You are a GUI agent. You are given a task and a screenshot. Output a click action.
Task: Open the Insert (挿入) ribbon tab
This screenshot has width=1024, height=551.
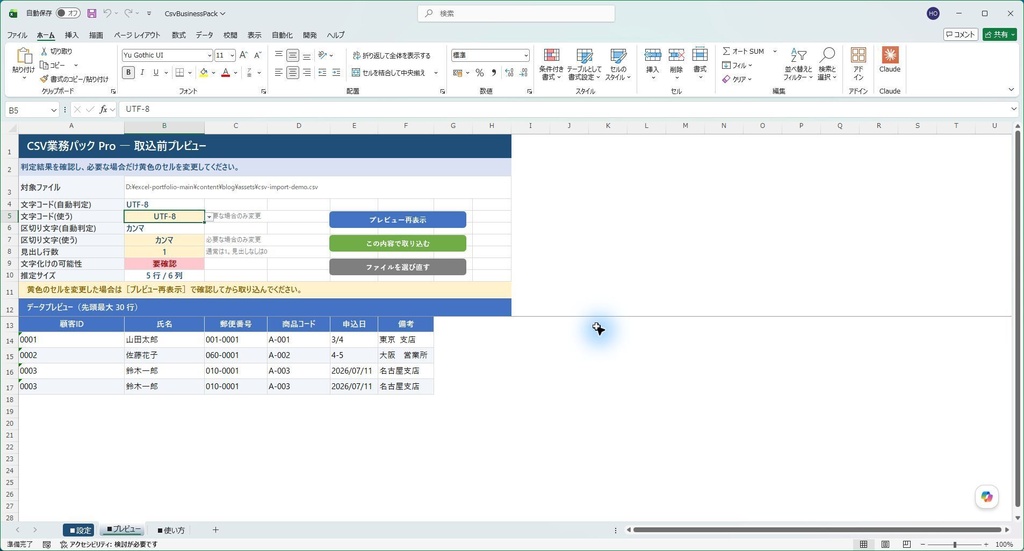pyautogui.click(x=71, y=35)
